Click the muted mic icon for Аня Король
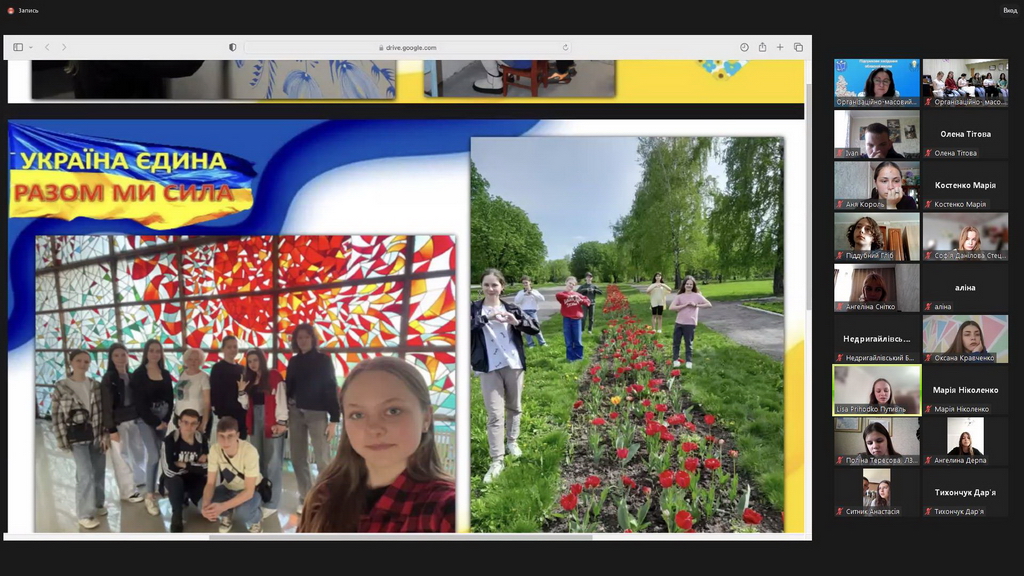This screenshot has height=576, width=1024. pos(840,204)
